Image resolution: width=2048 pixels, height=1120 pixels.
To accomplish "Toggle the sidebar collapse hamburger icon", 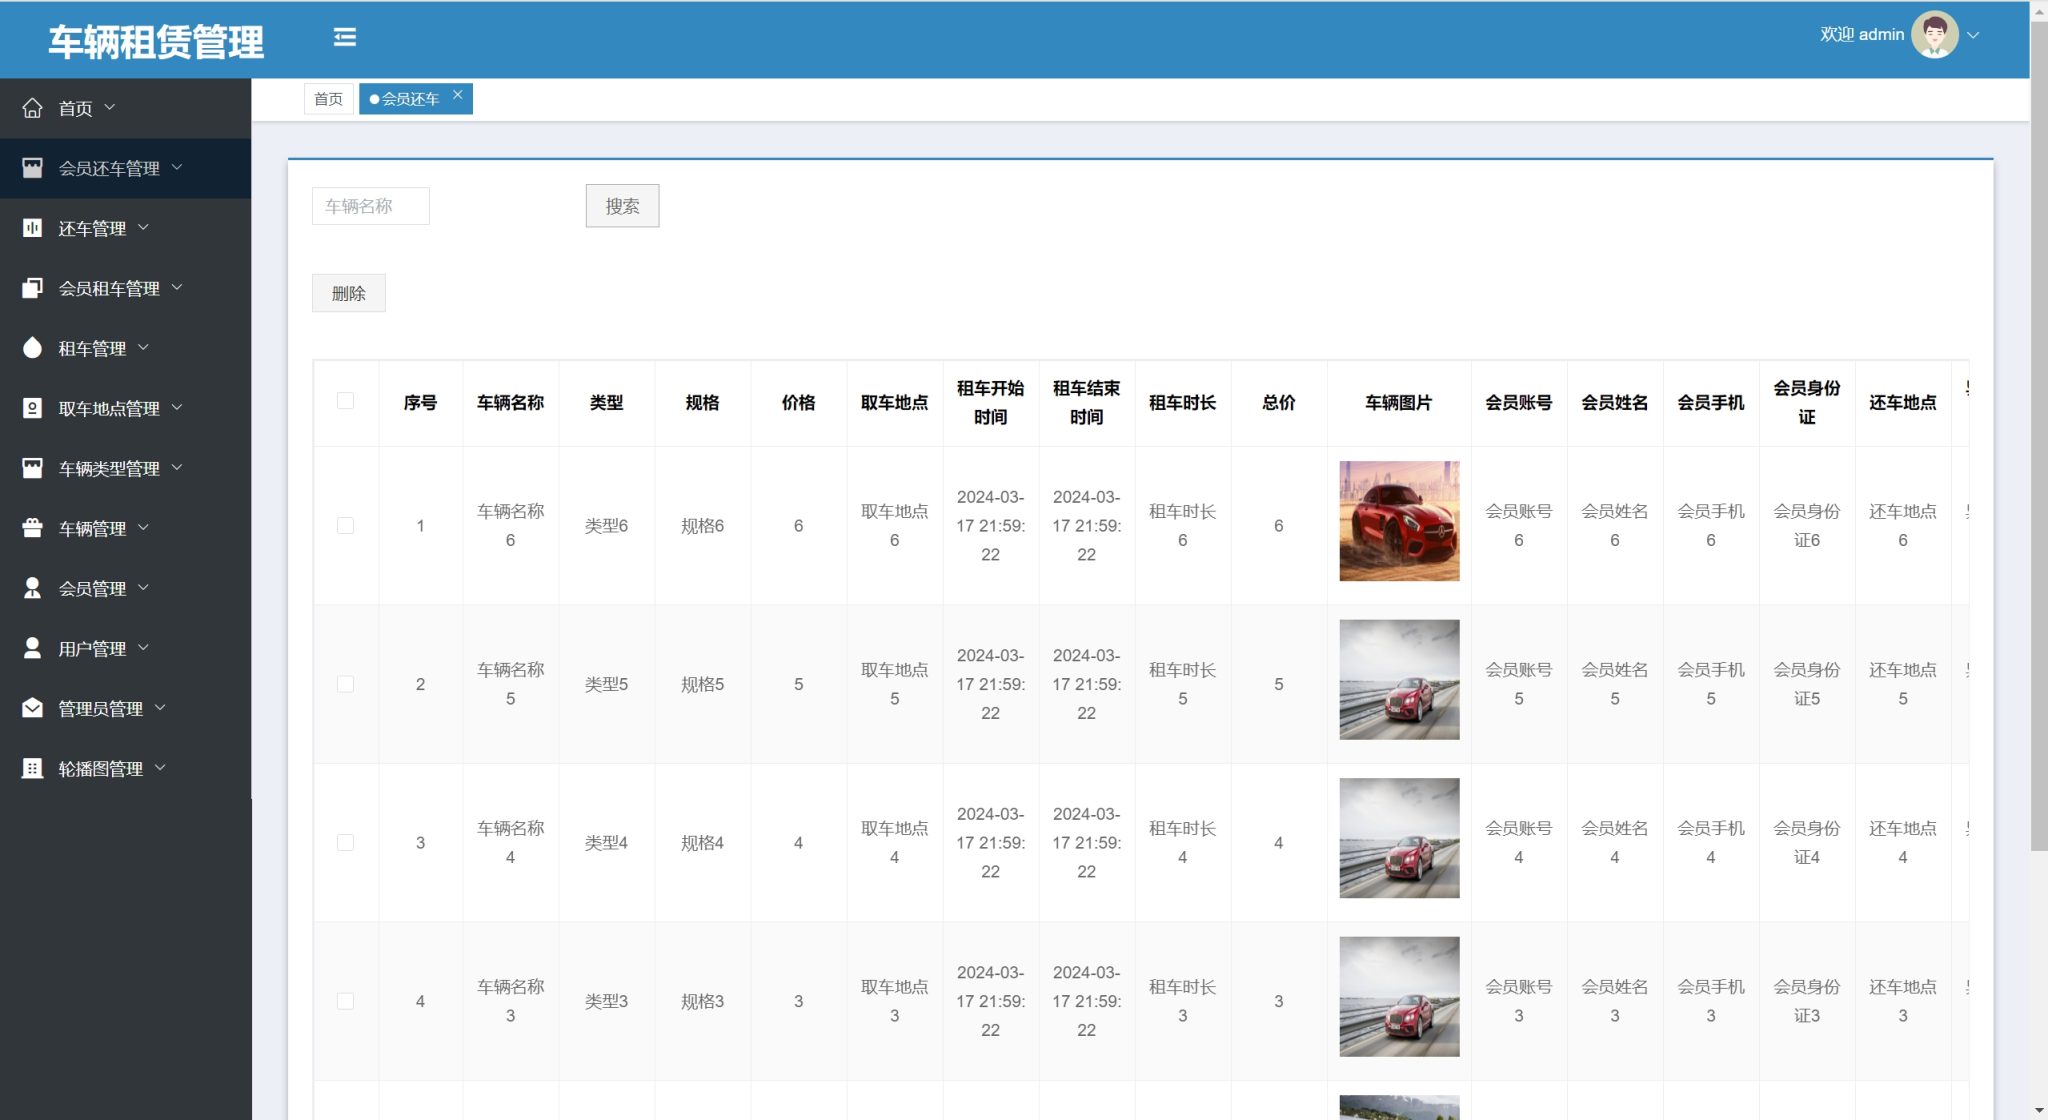I will coord(345,37).
